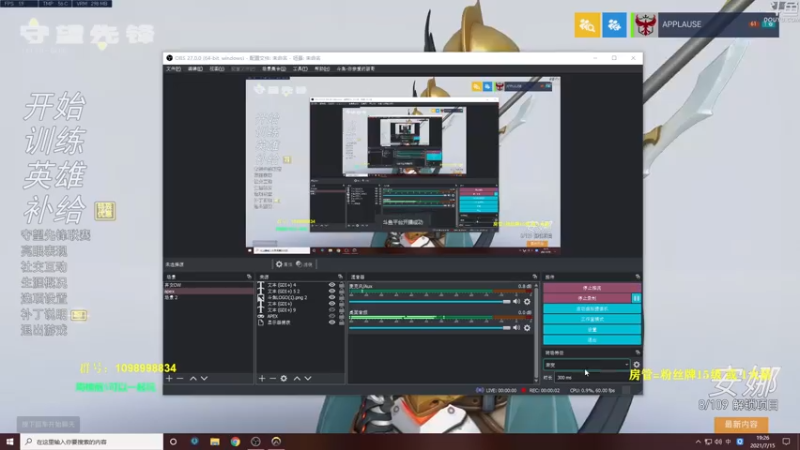Pause recording with the pause icon
This screenshot has height=450, width=800.
(x=636, y=298)
